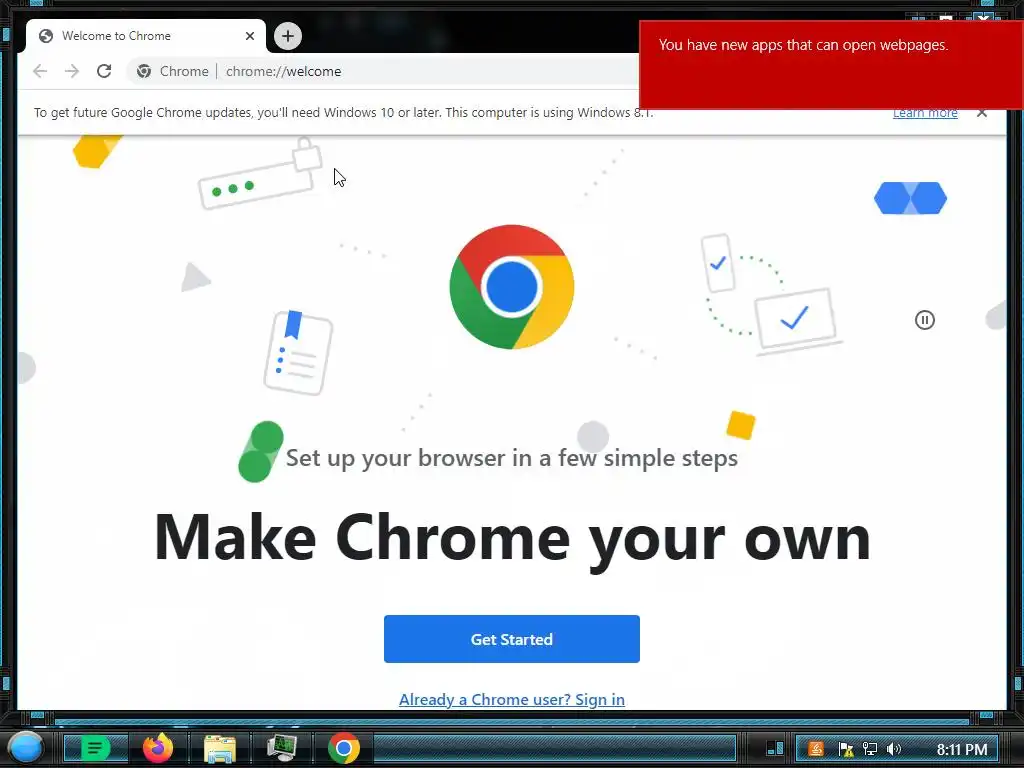Open the volume control in the system tray
The image size is (1024, 768).
(894, 749)
